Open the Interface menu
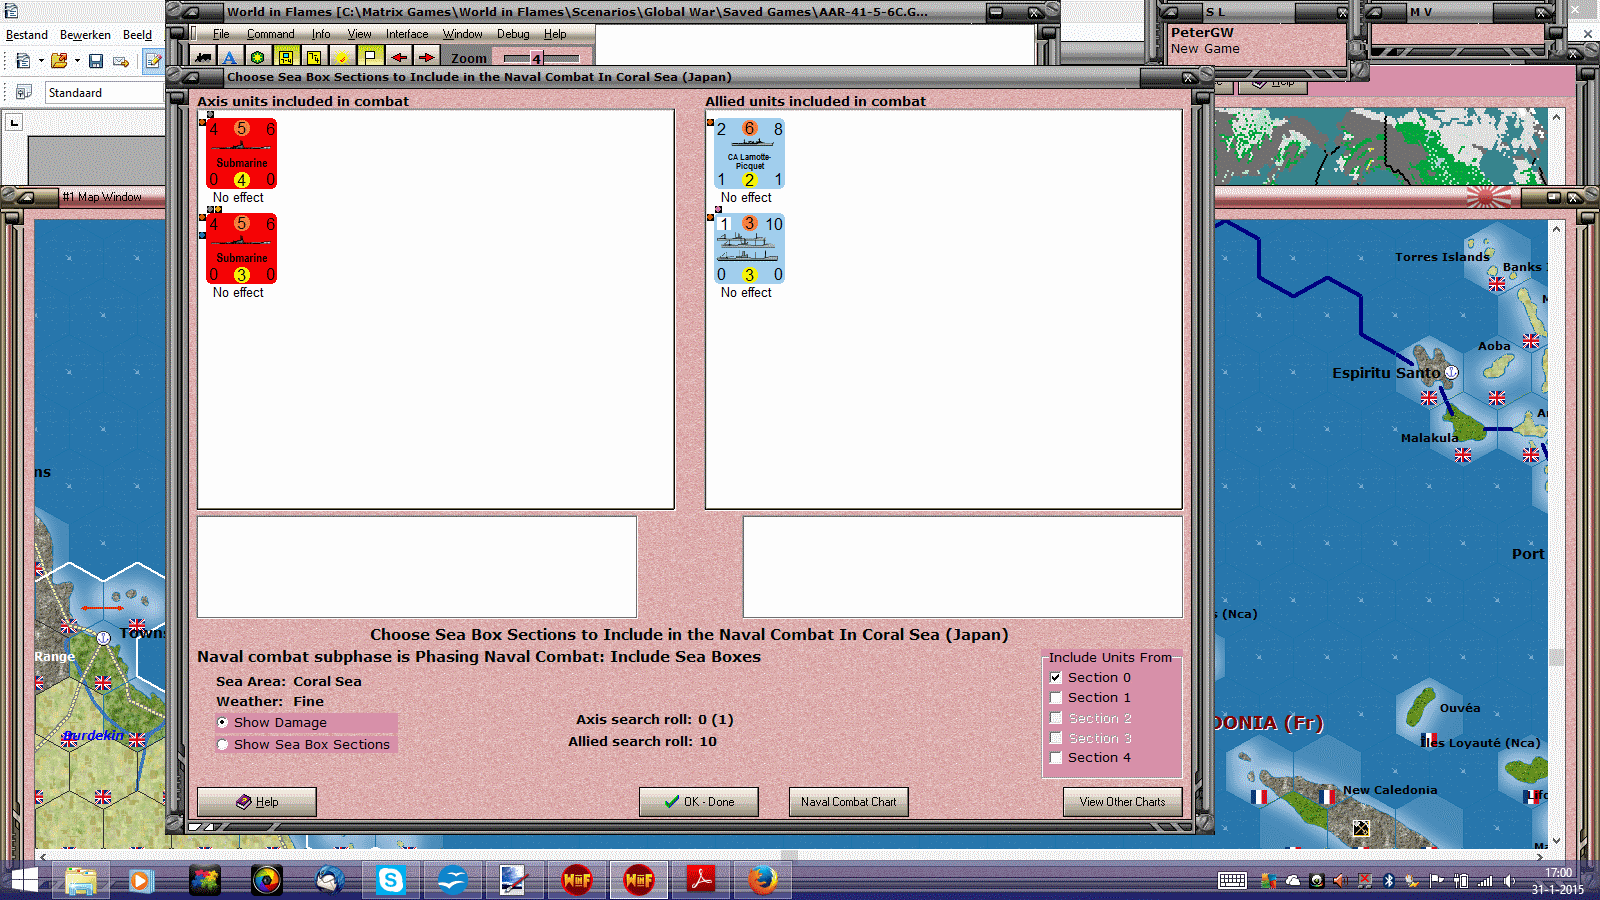1600x900 pixels. pyautogui.click(x=407, y=34)
